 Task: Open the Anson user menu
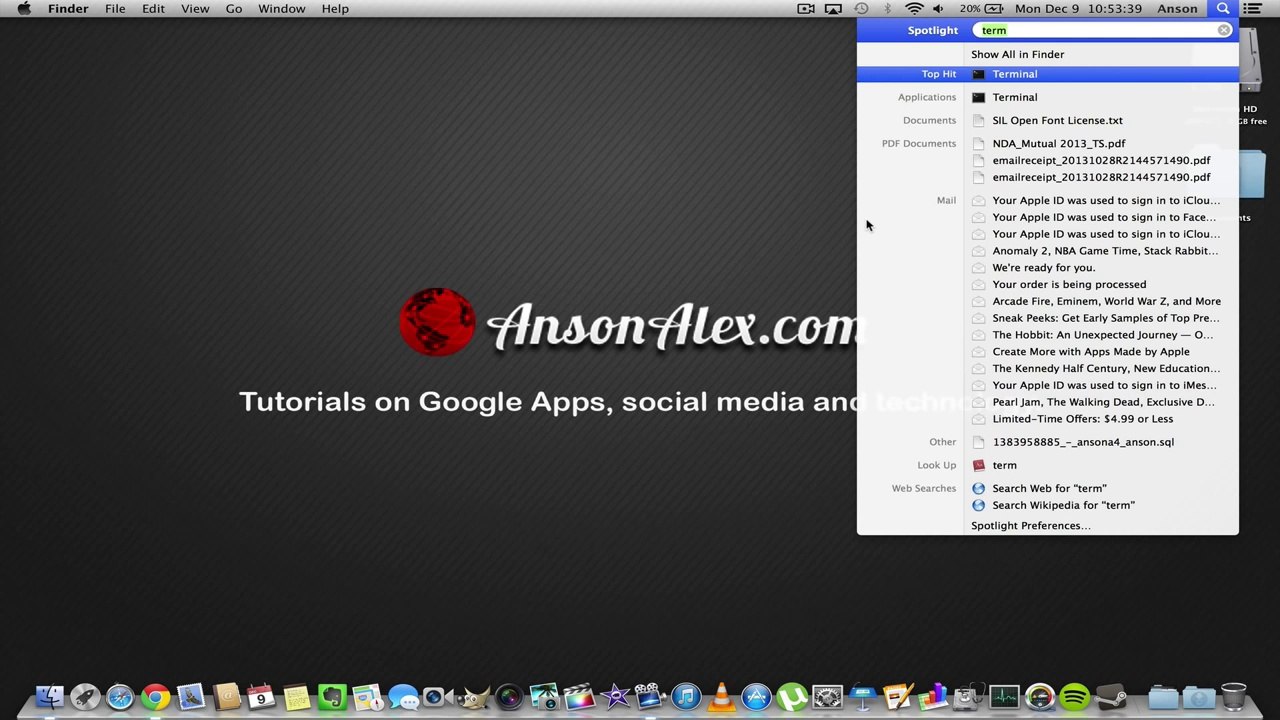1177,9
